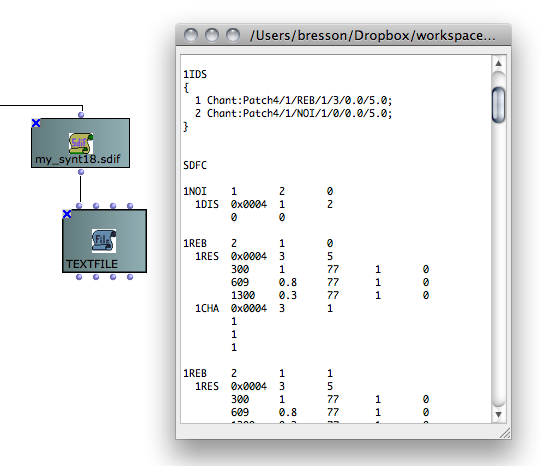
Task: Click the blue scrollbar thumb in text window
Action: click(498, 105)
